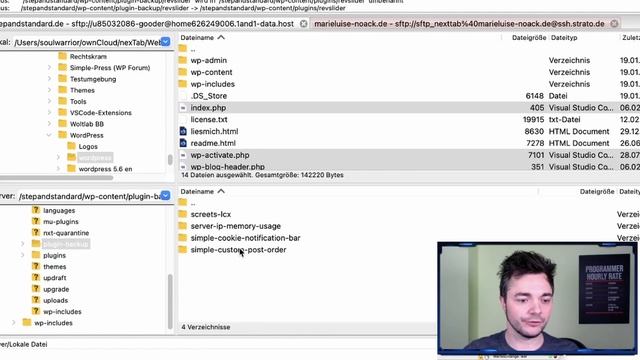Click the local tree horizontal scrollbar
The image size is (640, 360).
tap(56, 178)
